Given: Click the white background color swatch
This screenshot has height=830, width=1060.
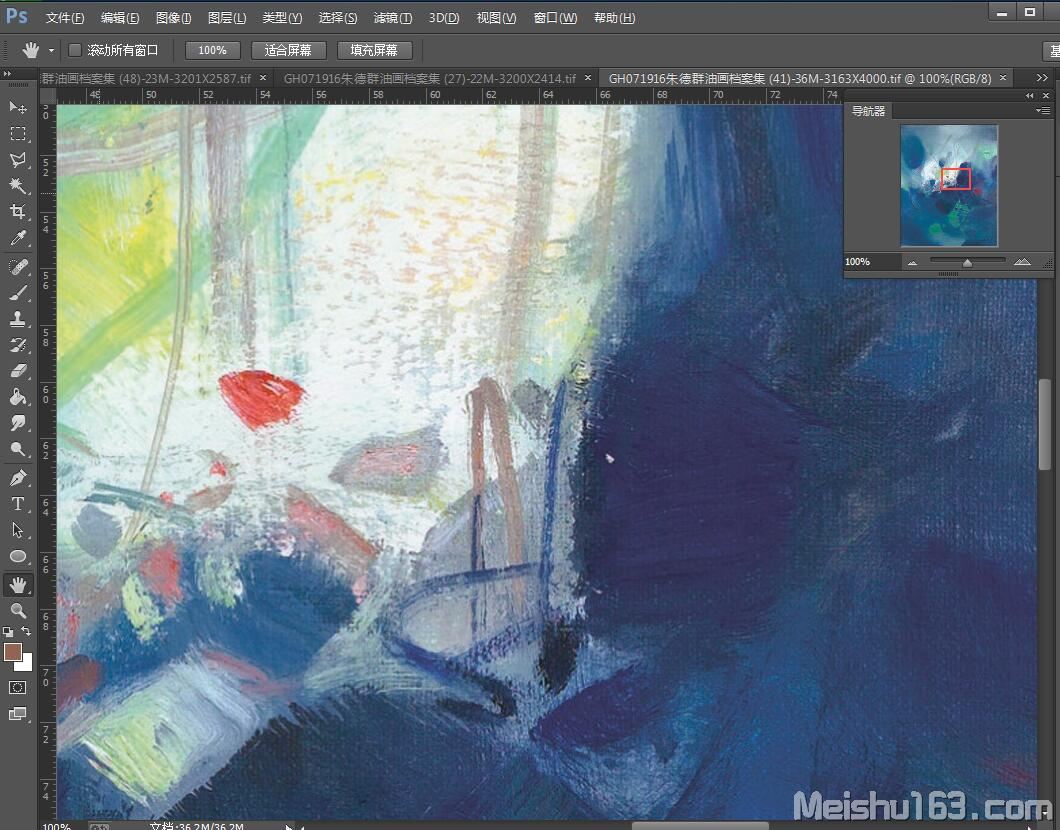Looking at the screenshot, I should (26, 664).
